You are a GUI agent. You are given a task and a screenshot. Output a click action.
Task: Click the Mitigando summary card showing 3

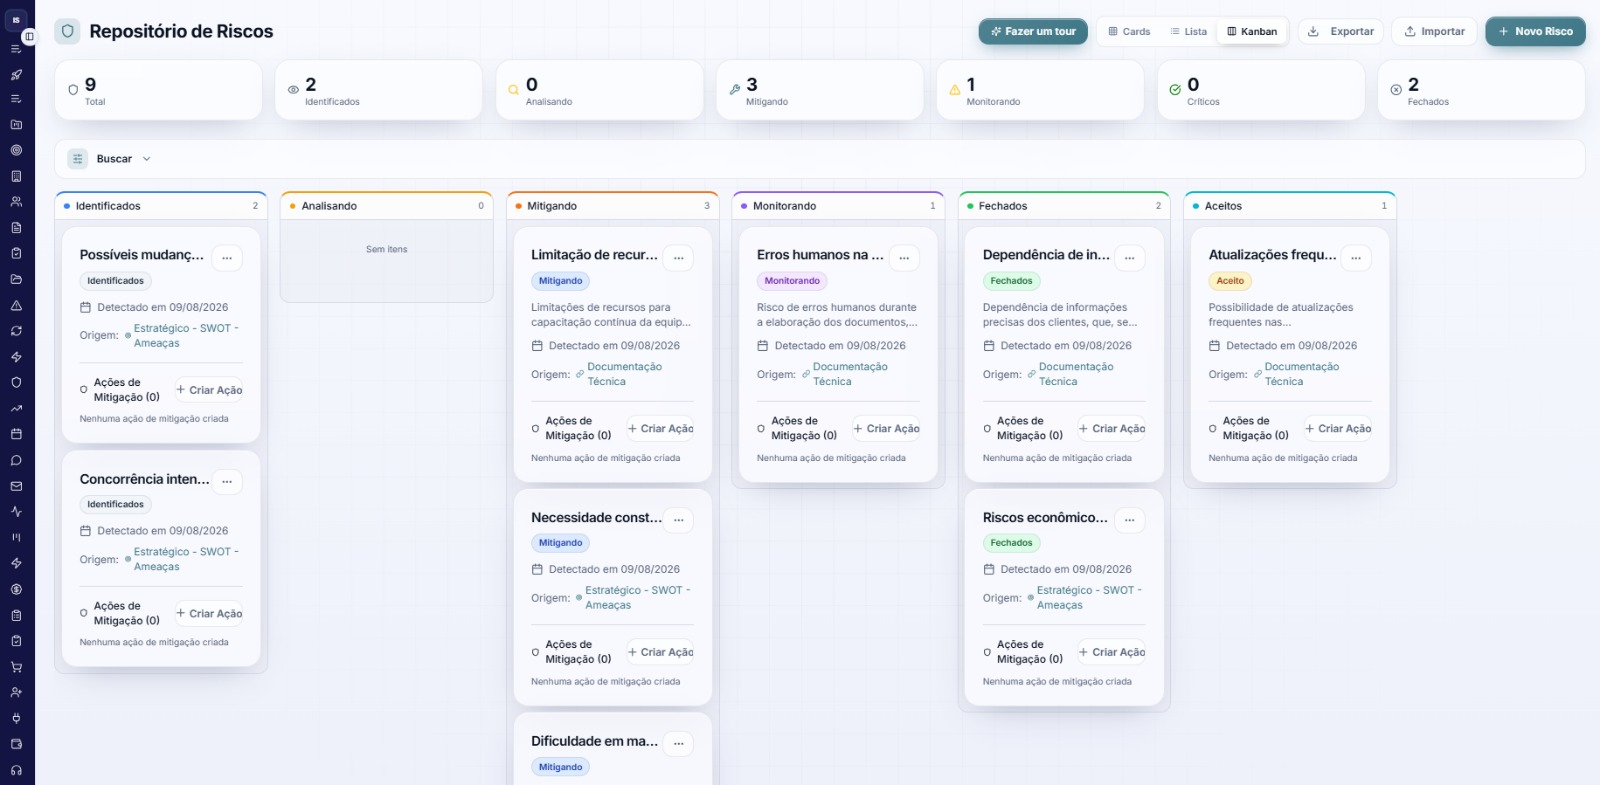point(820,90)
